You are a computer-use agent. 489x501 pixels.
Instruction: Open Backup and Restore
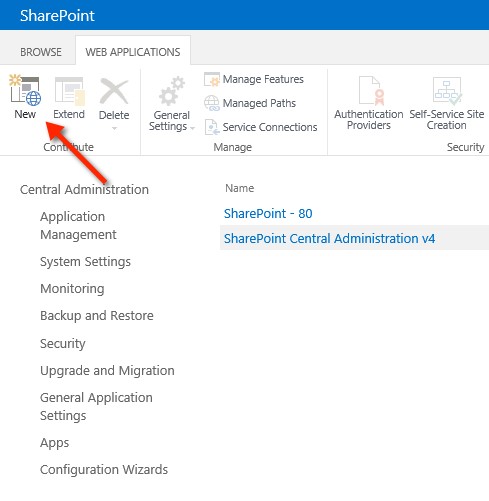[97, 315]
